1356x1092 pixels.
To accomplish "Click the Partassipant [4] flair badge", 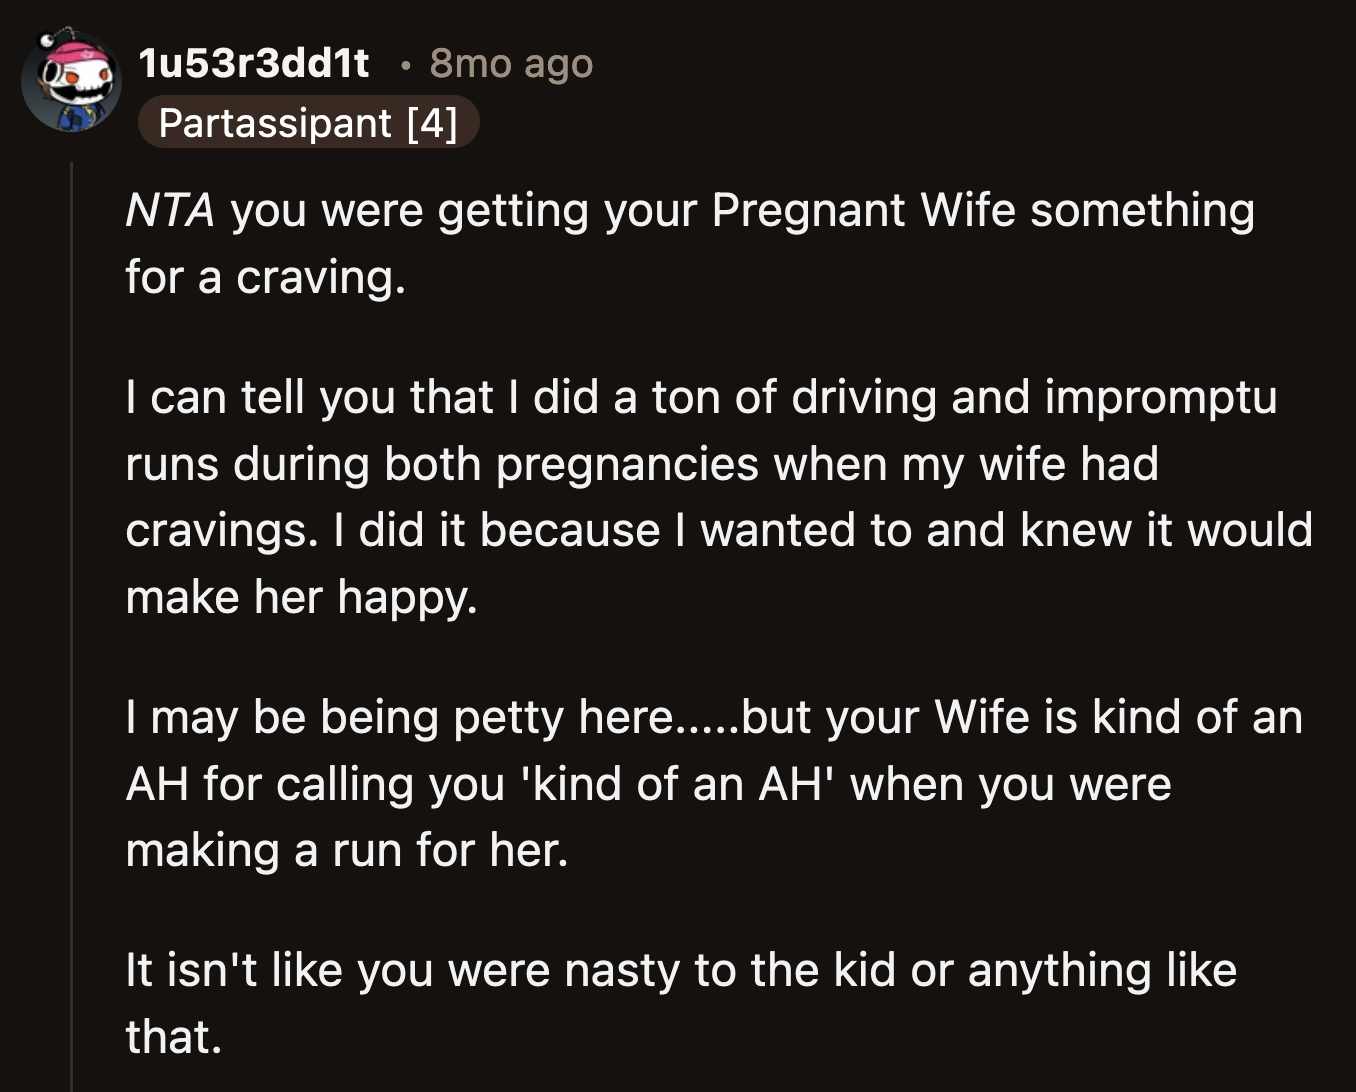I will click(x=310, y=123).
